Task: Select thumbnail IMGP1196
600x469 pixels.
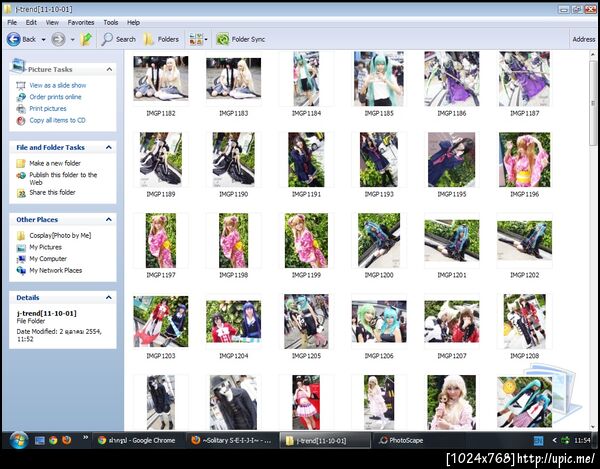Action: click(524, 160)
